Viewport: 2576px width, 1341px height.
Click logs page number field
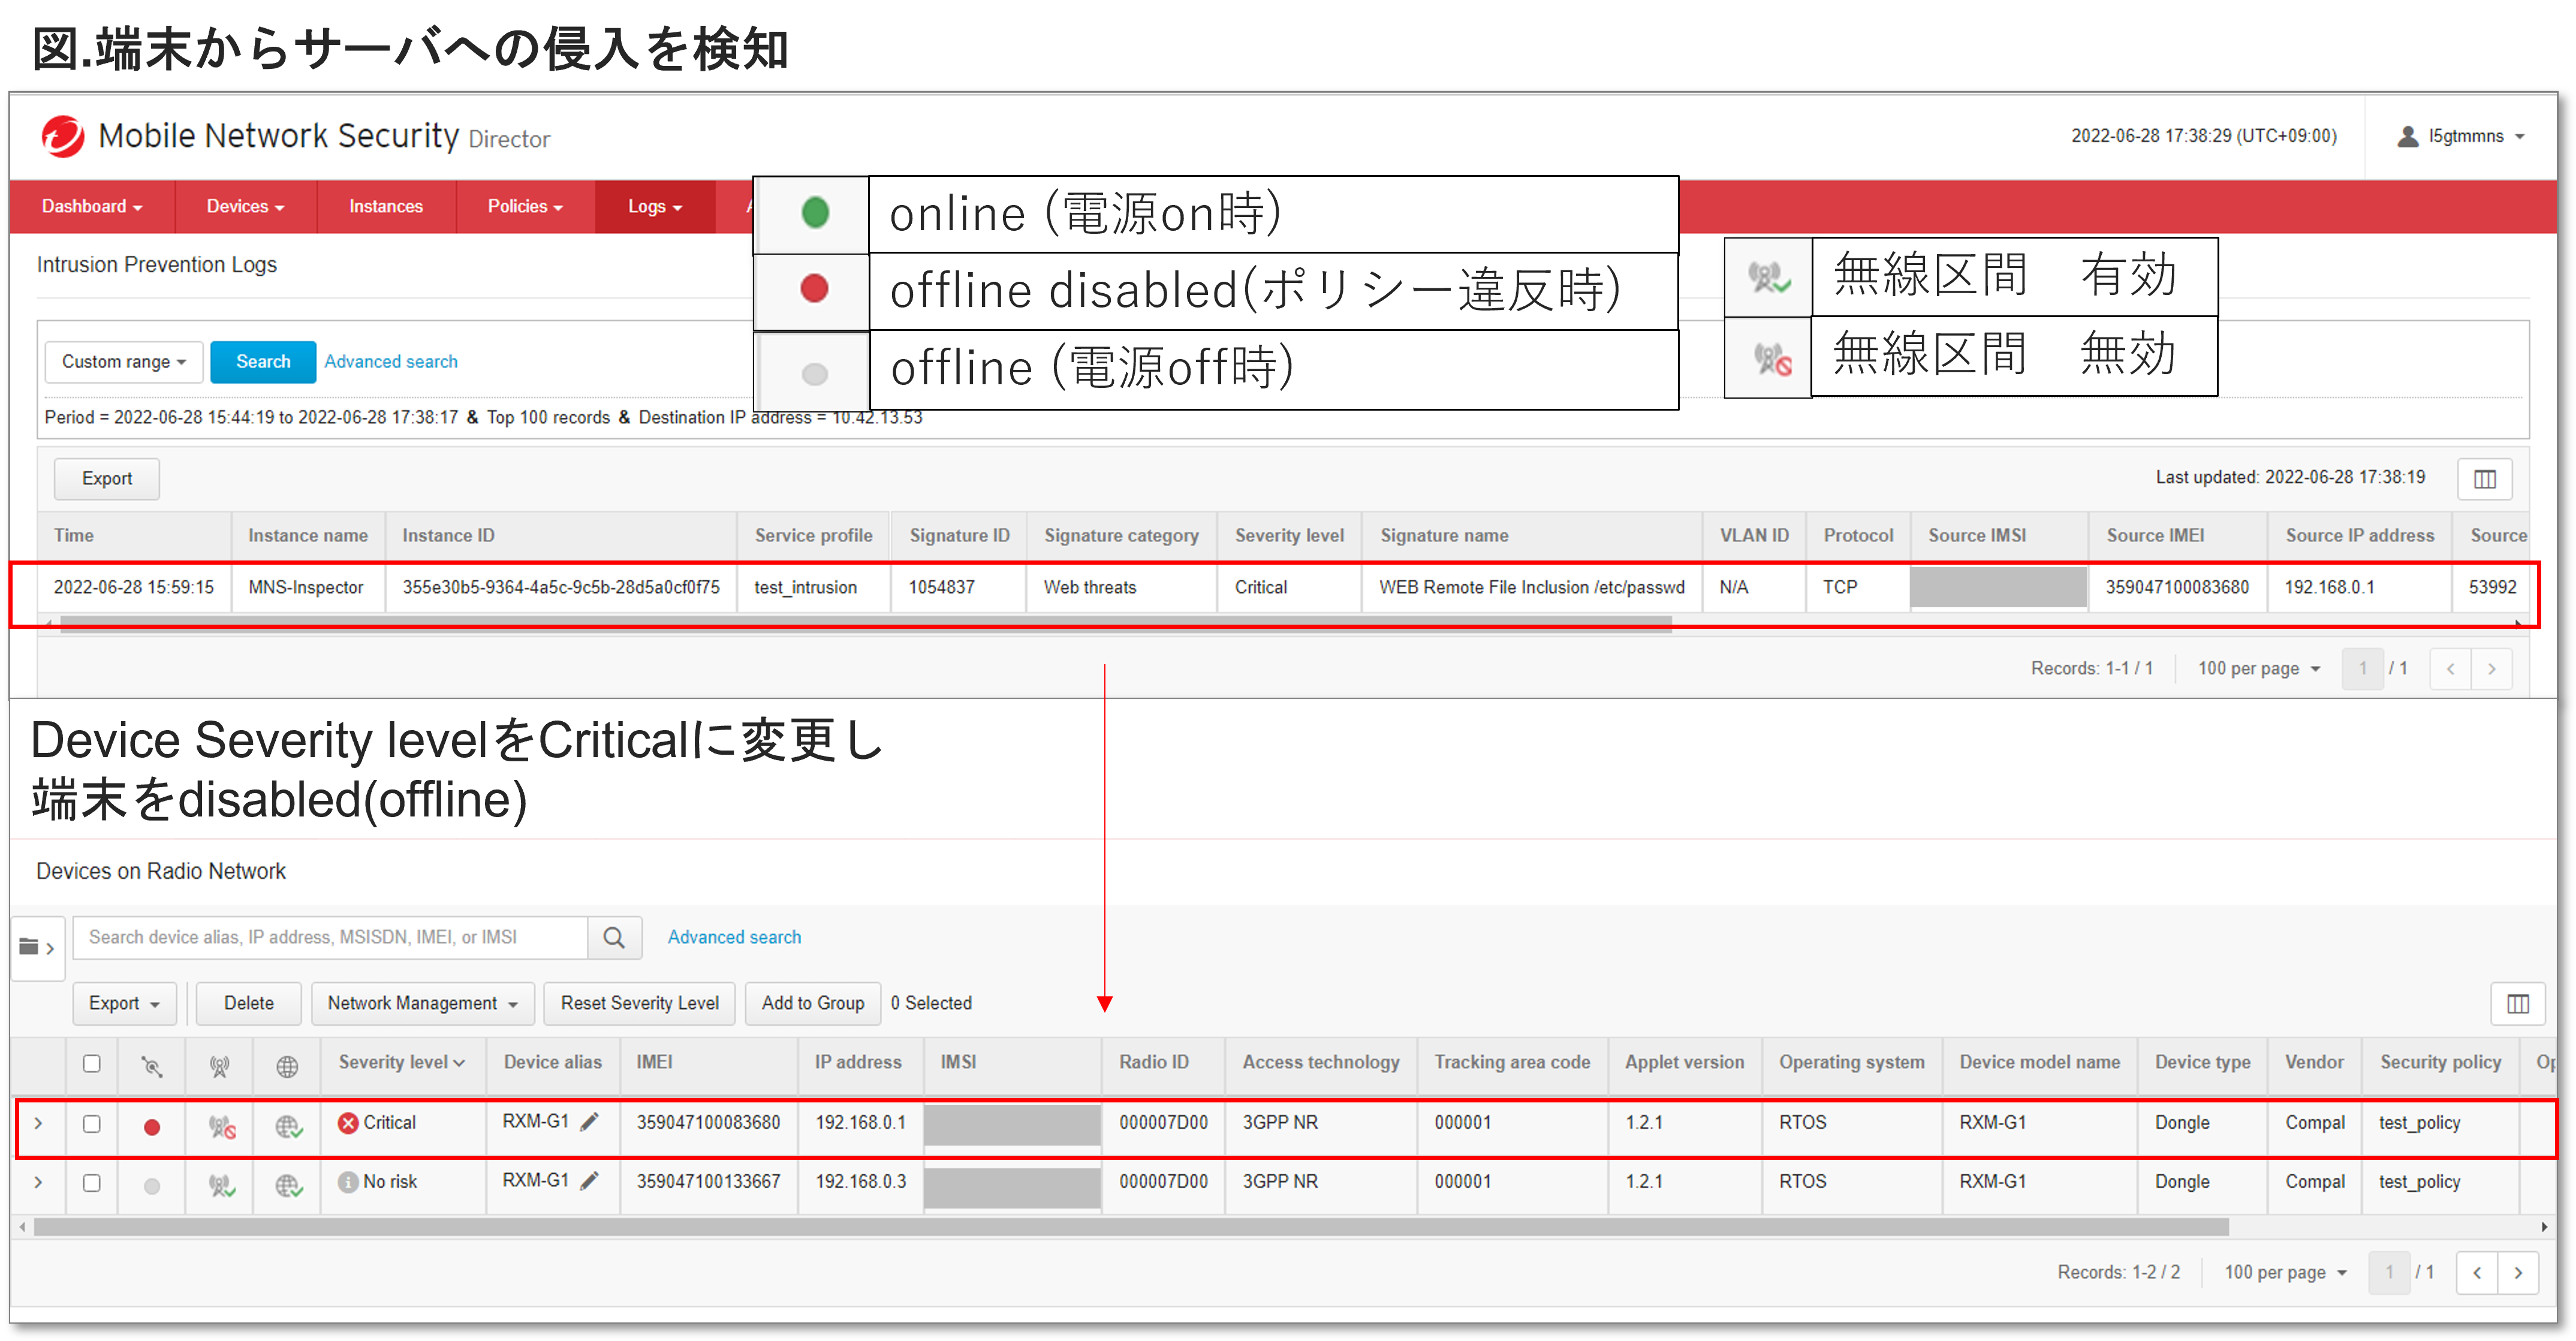2362,668
